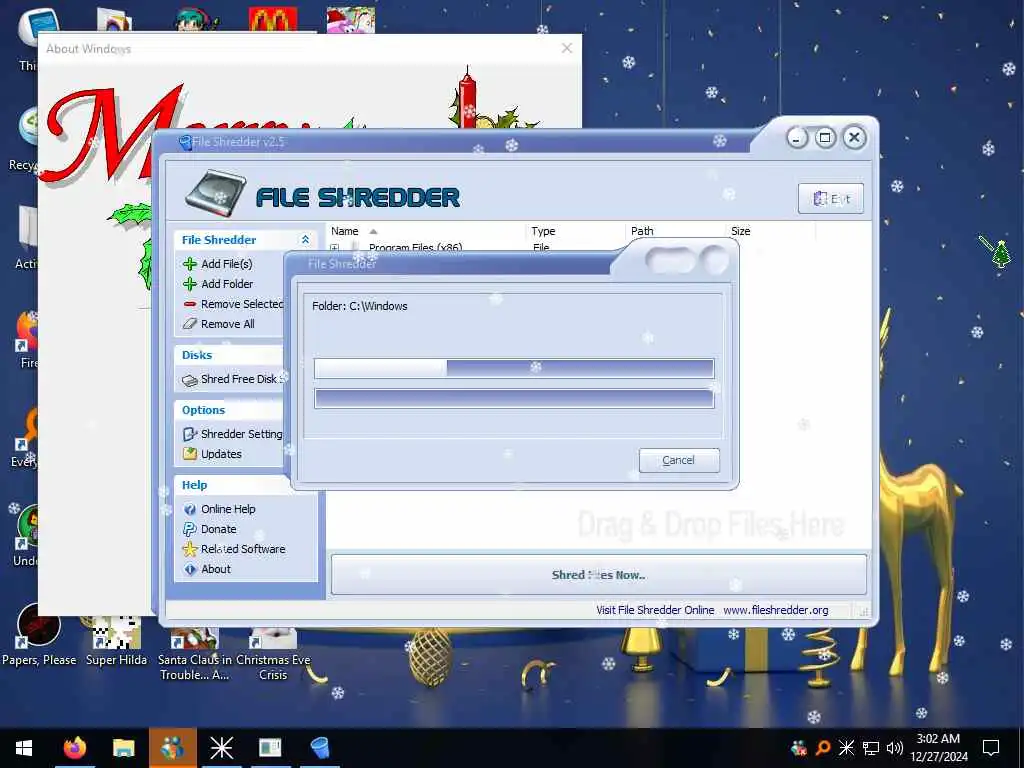Click the About info icon
The image size is (1024, 768).
pos(190,569)
